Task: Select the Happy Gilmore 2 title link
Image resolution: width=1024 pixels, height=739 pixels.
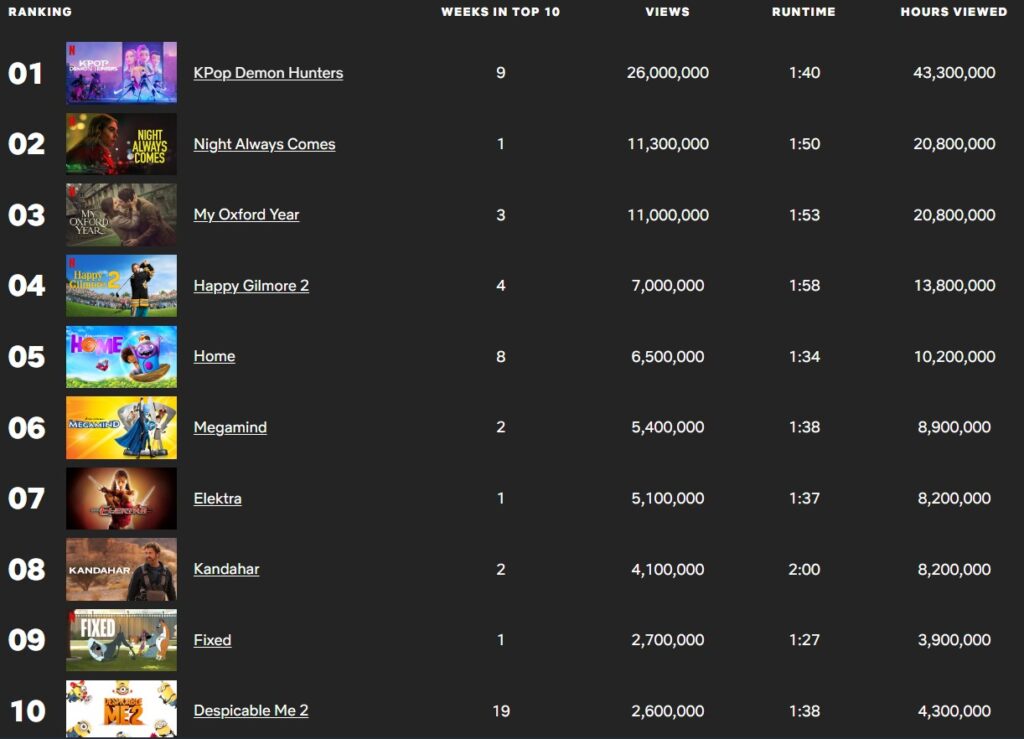Action: click(x=251, y=286)
